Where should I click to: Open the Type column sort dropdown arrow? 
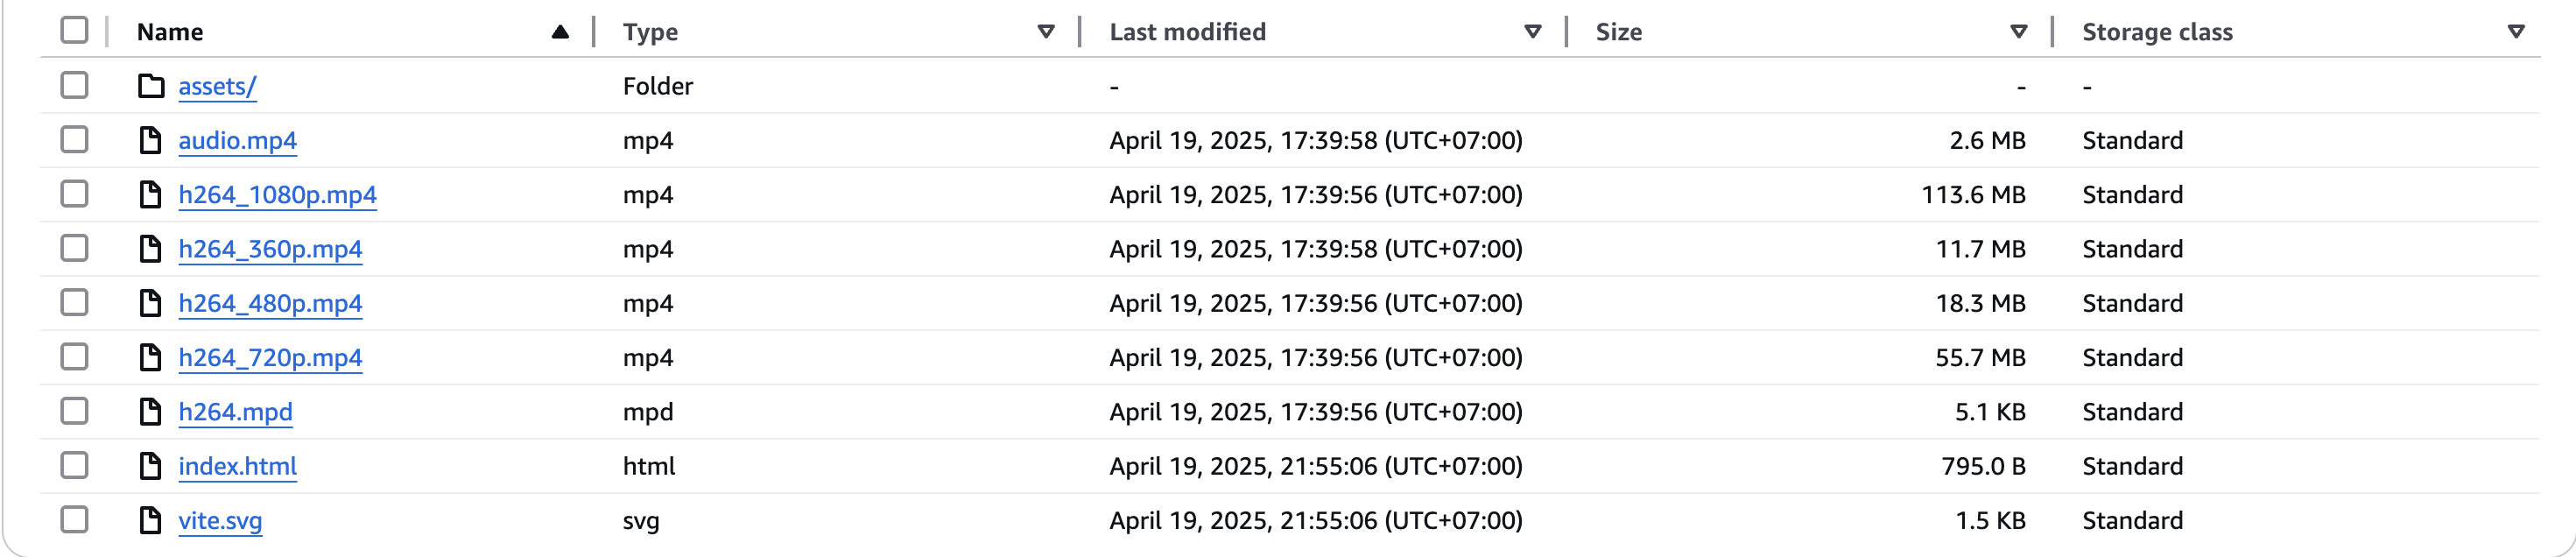[x=1046, y=32]
